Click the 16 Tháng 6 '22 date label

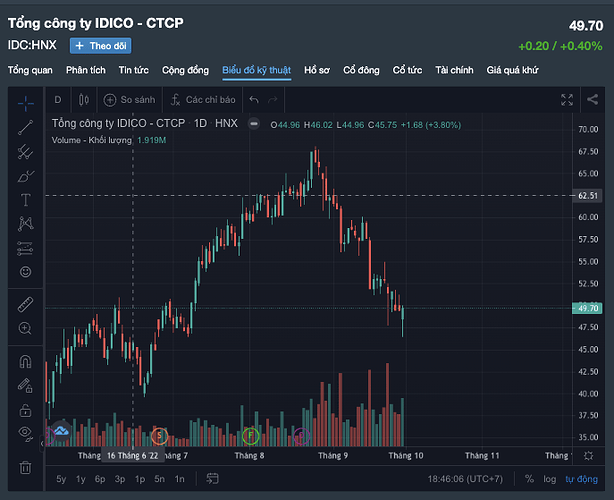[132, 456]
